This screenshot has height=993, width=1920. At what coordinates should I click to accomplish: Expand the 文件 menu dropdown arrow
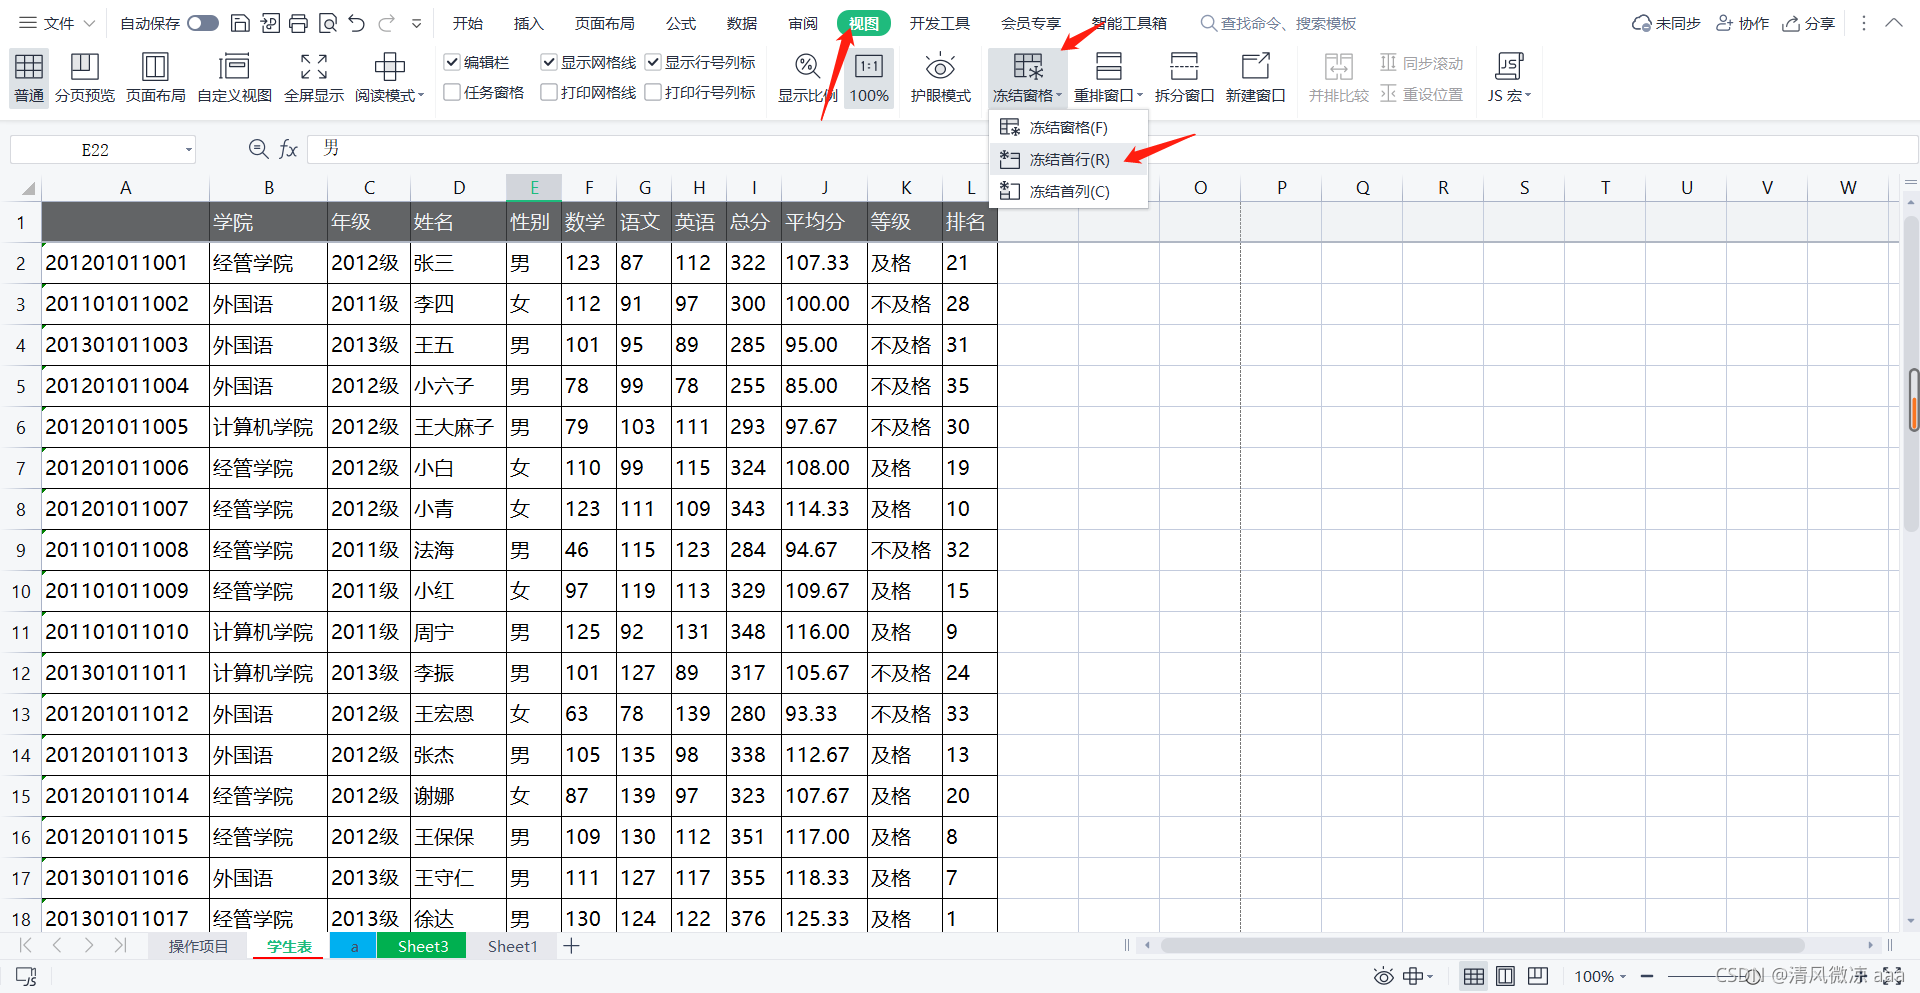coord(89,23)
